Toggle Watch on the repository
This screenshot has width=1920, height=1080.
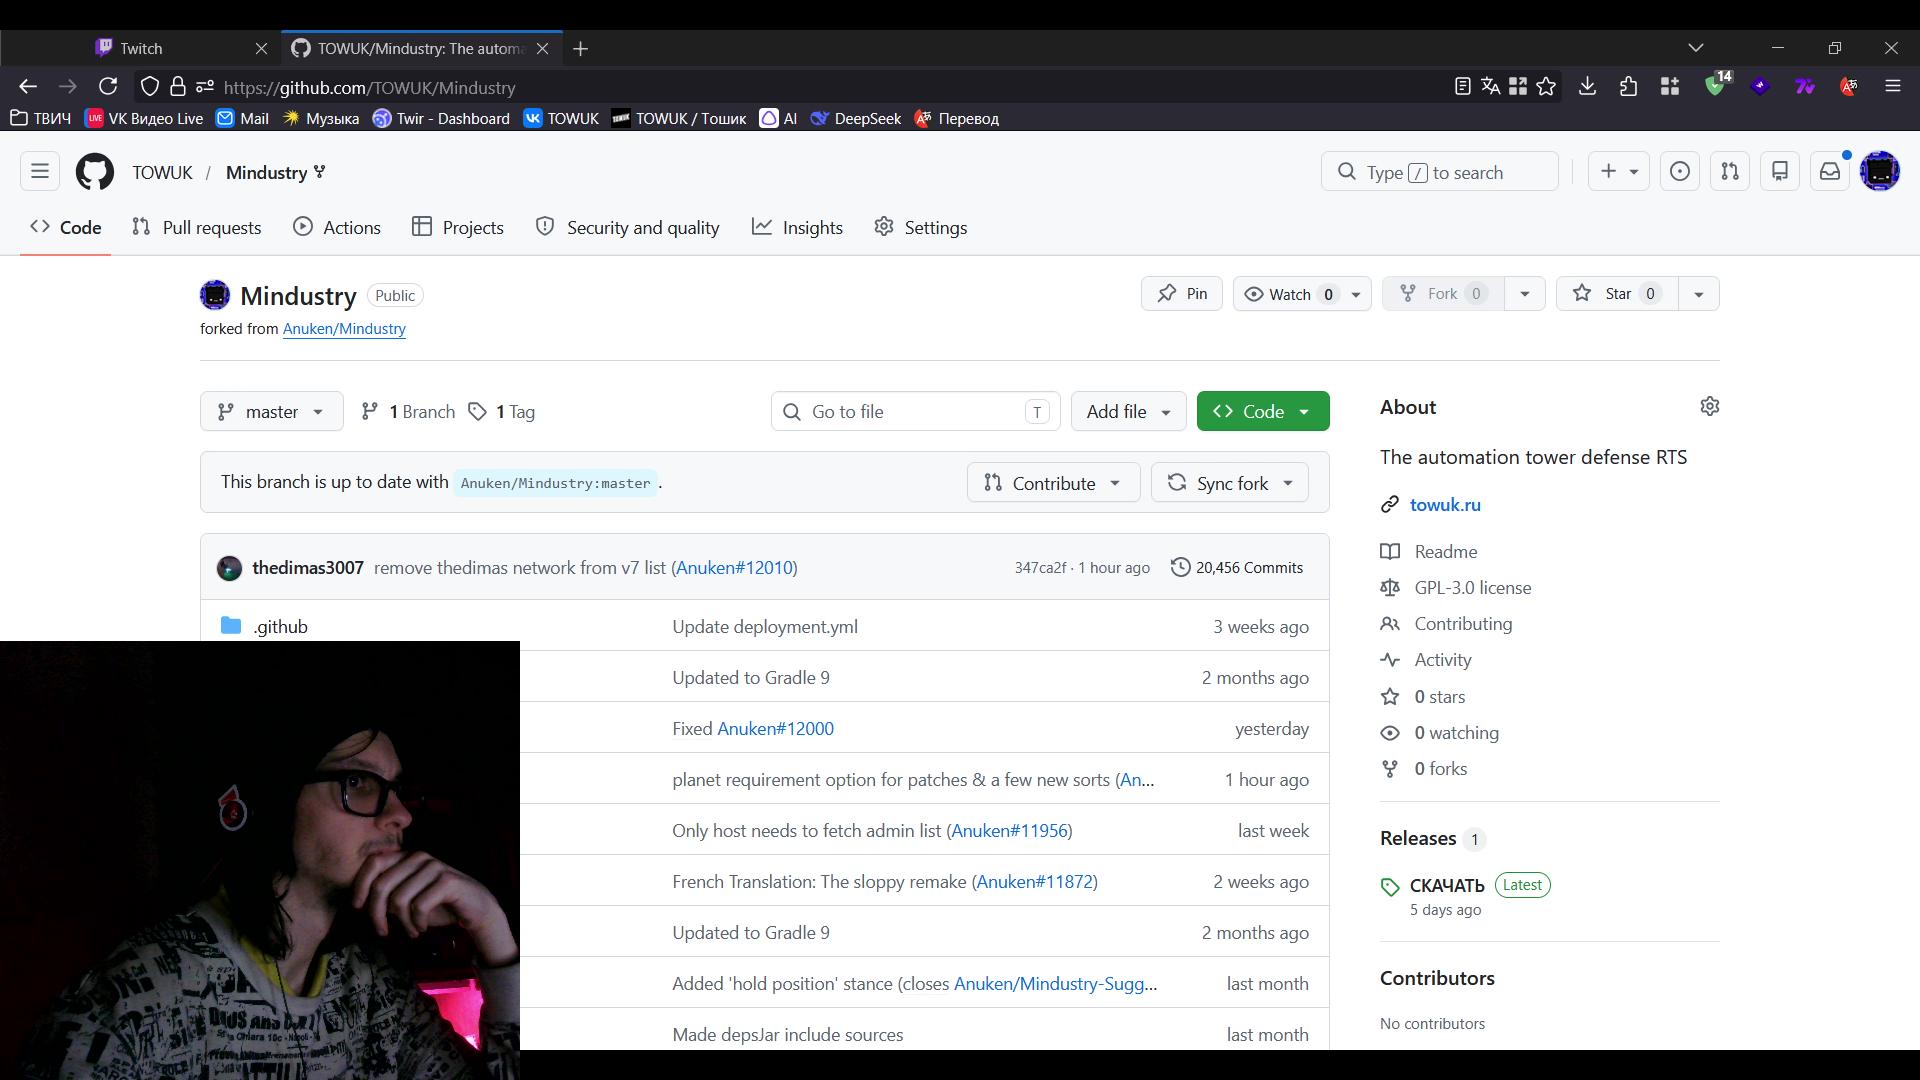click(1288, 294)
